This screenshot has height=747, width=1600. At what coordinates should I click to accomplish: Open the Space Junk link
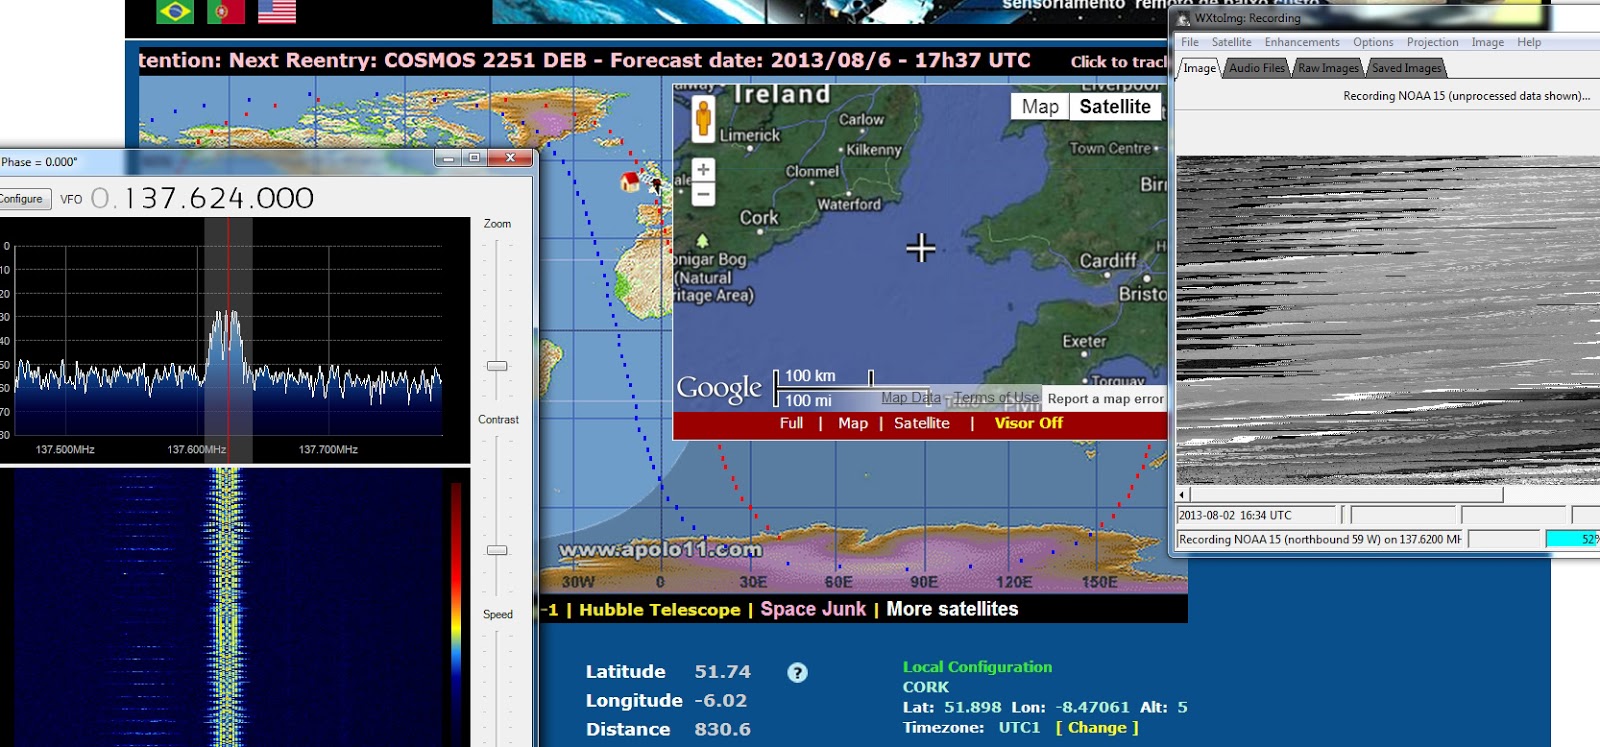(x=813, y=609)
